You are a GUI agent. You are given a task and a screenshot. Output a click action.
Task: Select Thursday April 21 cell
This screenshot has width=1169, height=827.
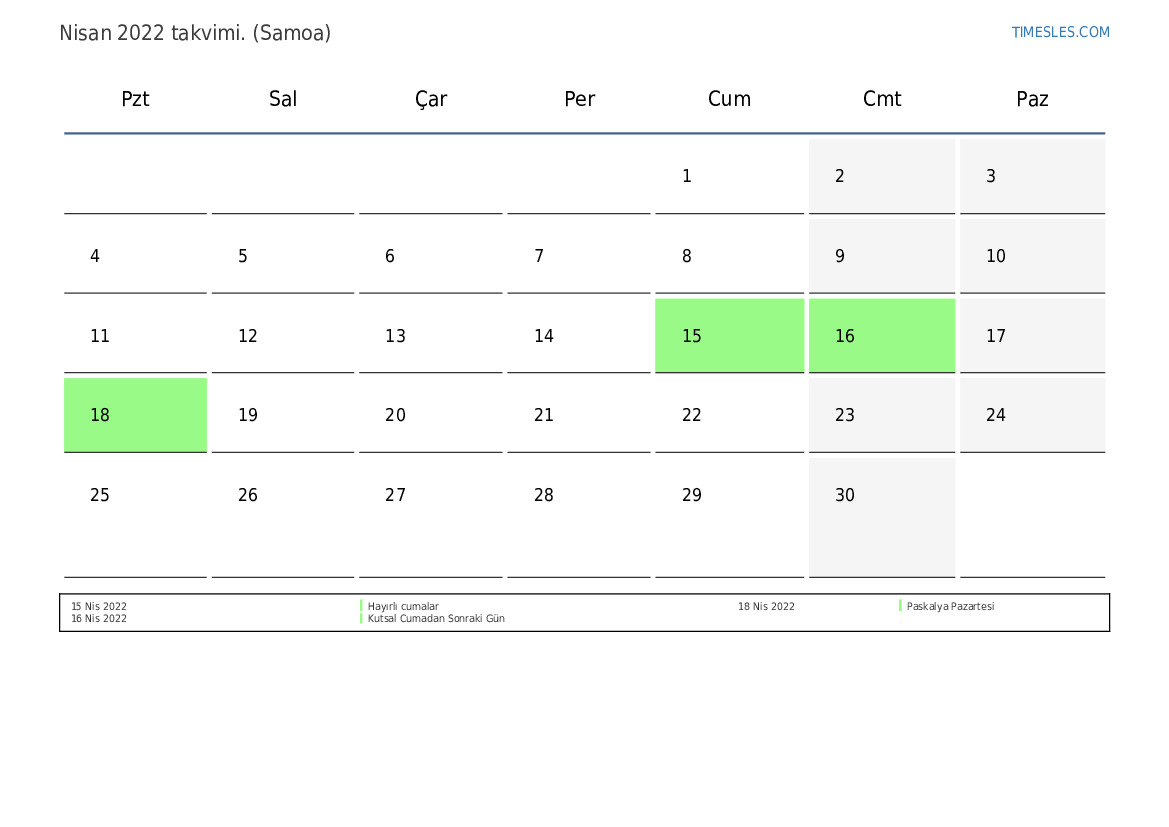pyautogui.click(x=578, y=415)
